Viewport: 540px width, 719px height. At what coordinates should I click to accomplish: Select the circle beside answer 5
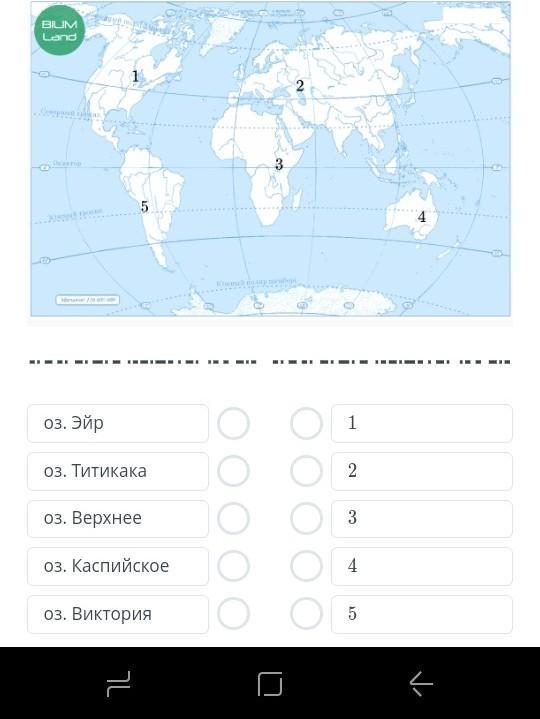306,614
